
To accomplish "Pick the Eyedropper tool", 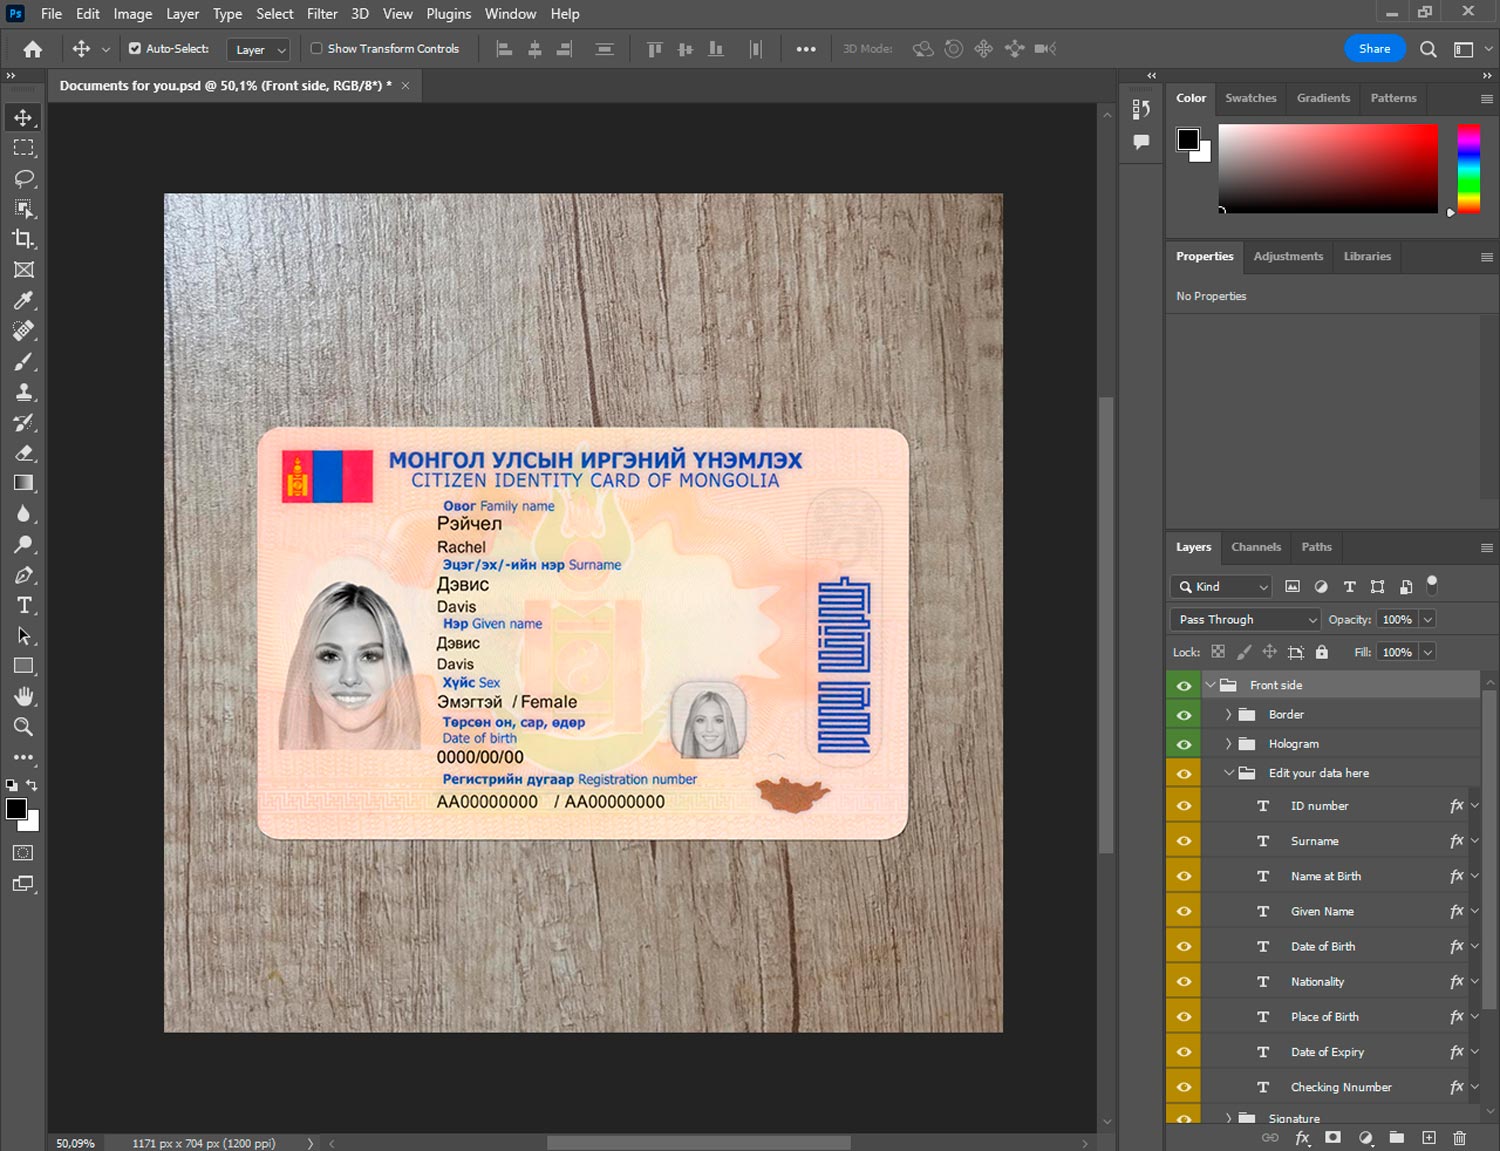I will coord(24,300).
